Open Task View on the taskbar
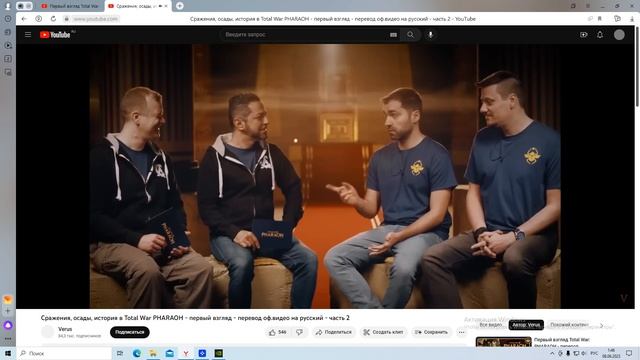 tap(120, 353)
